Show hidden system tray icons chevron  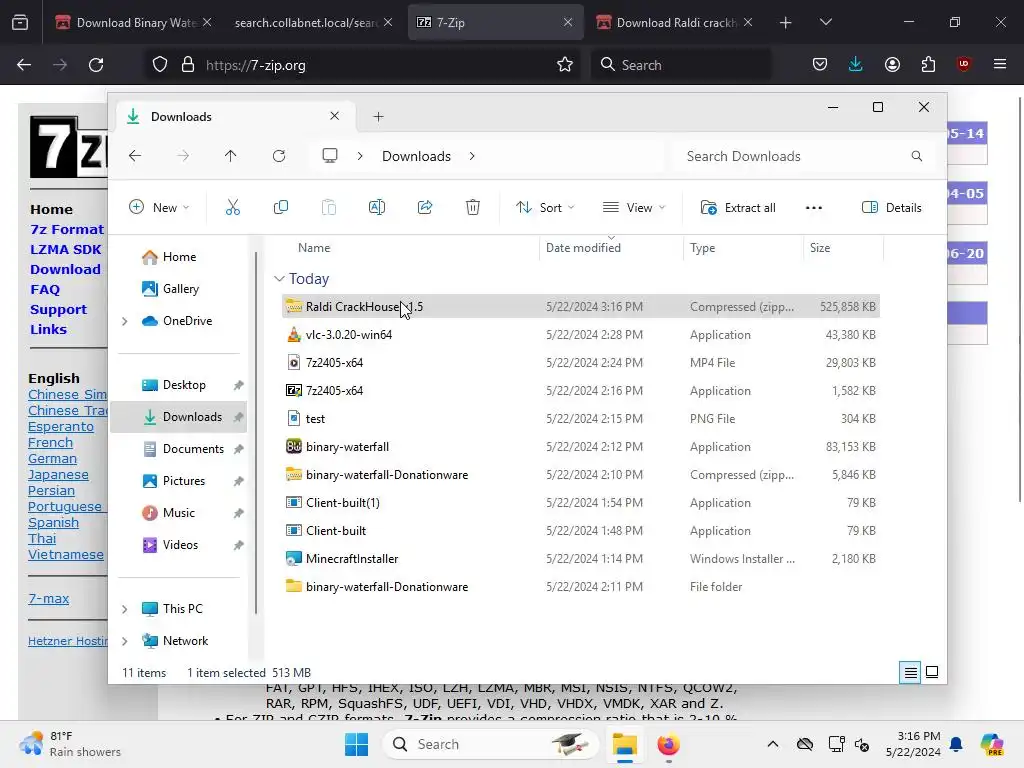[773, 744]
